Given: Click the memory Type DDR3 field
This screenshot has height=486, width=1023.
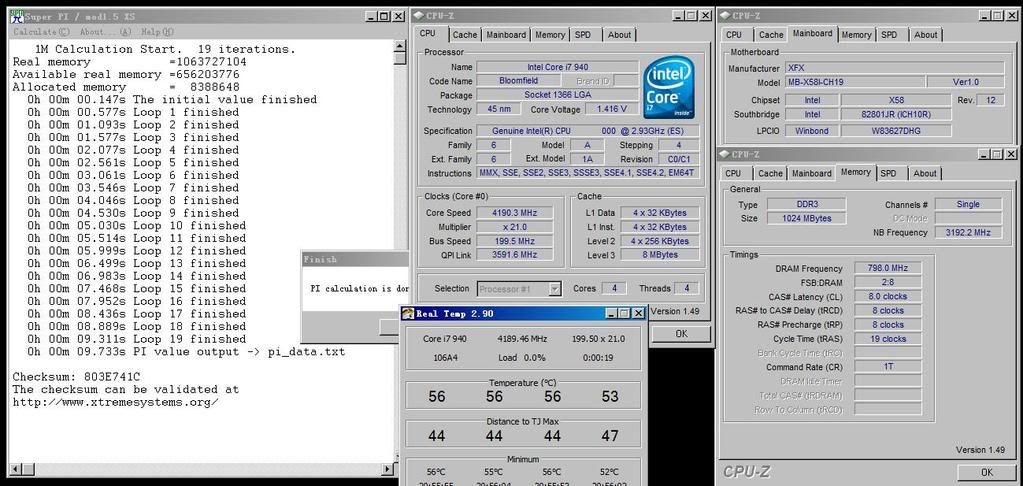Looking at the screenshot, I should [806, 205].
